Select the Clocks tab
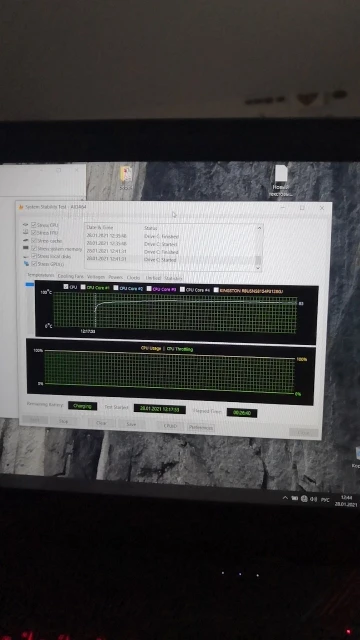Image resolution: width=360 pixels, height=640 pixels. 133,277
